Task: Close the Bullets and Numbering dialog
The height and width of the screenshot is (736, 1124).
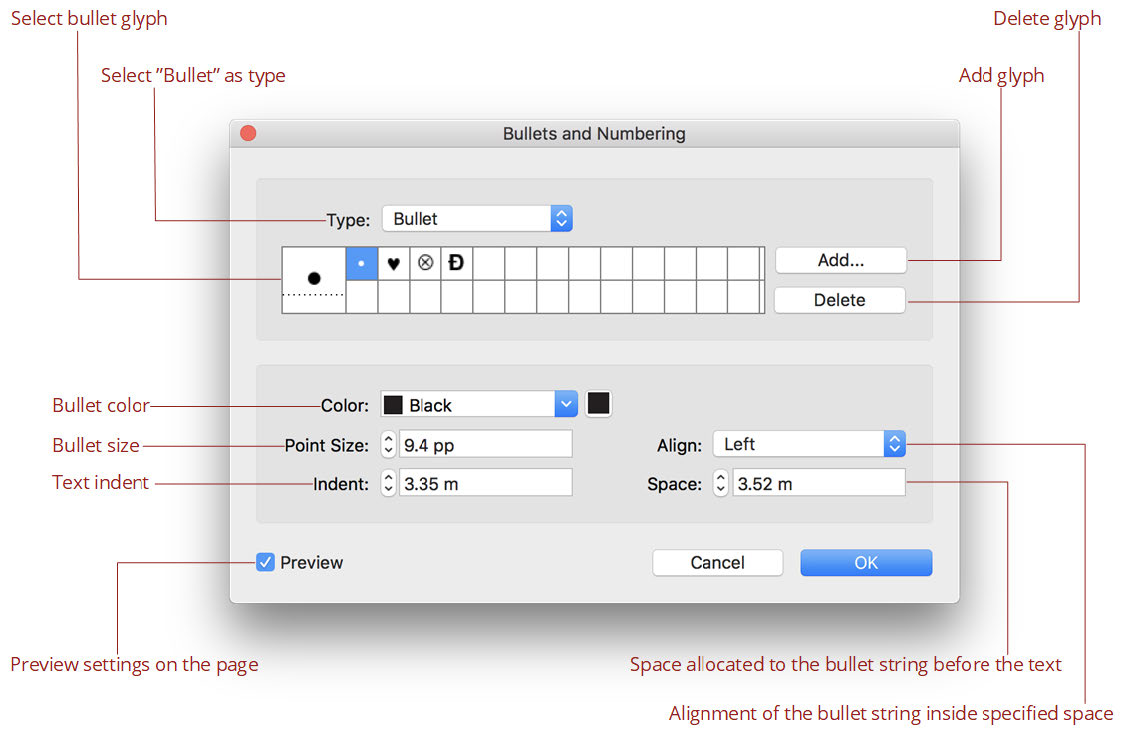Action: (248, 133)
